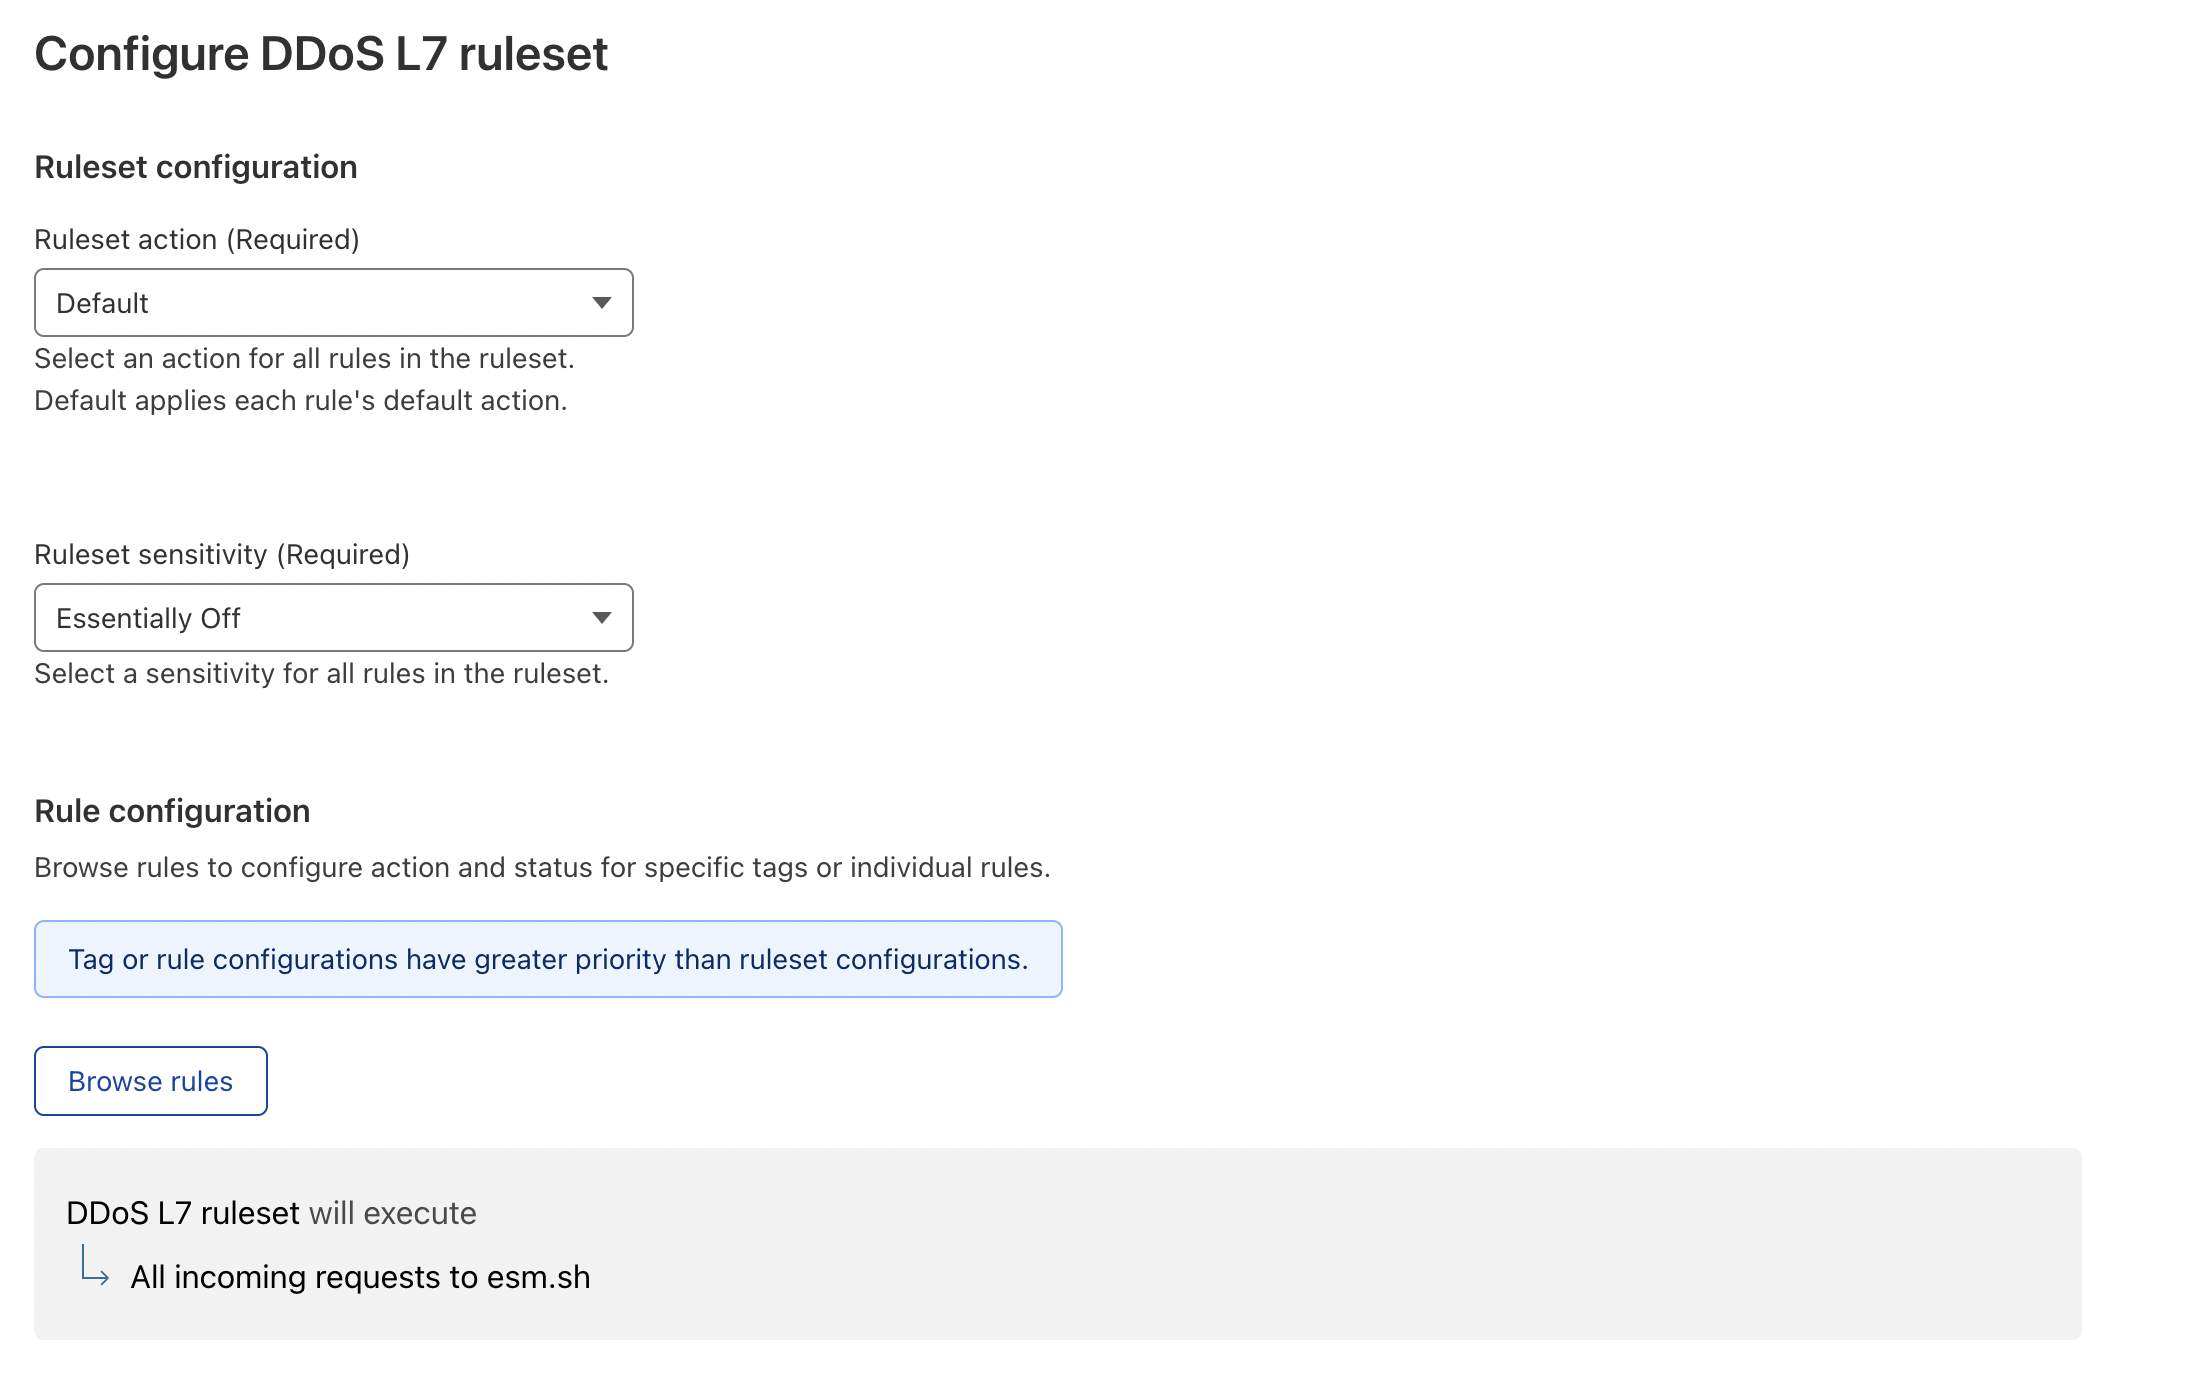Expand the dropdown showing Essentially Off
The height and width of the screenshot is (1376, 2206).
333,617
